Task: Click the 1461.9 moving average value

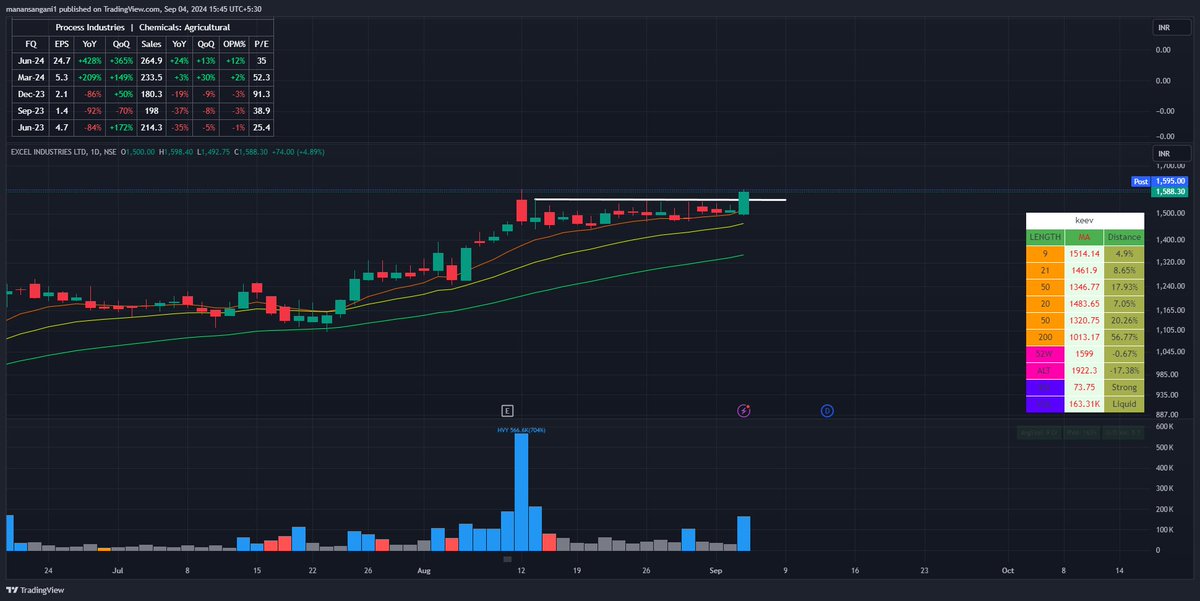Action: [1084, 270]
